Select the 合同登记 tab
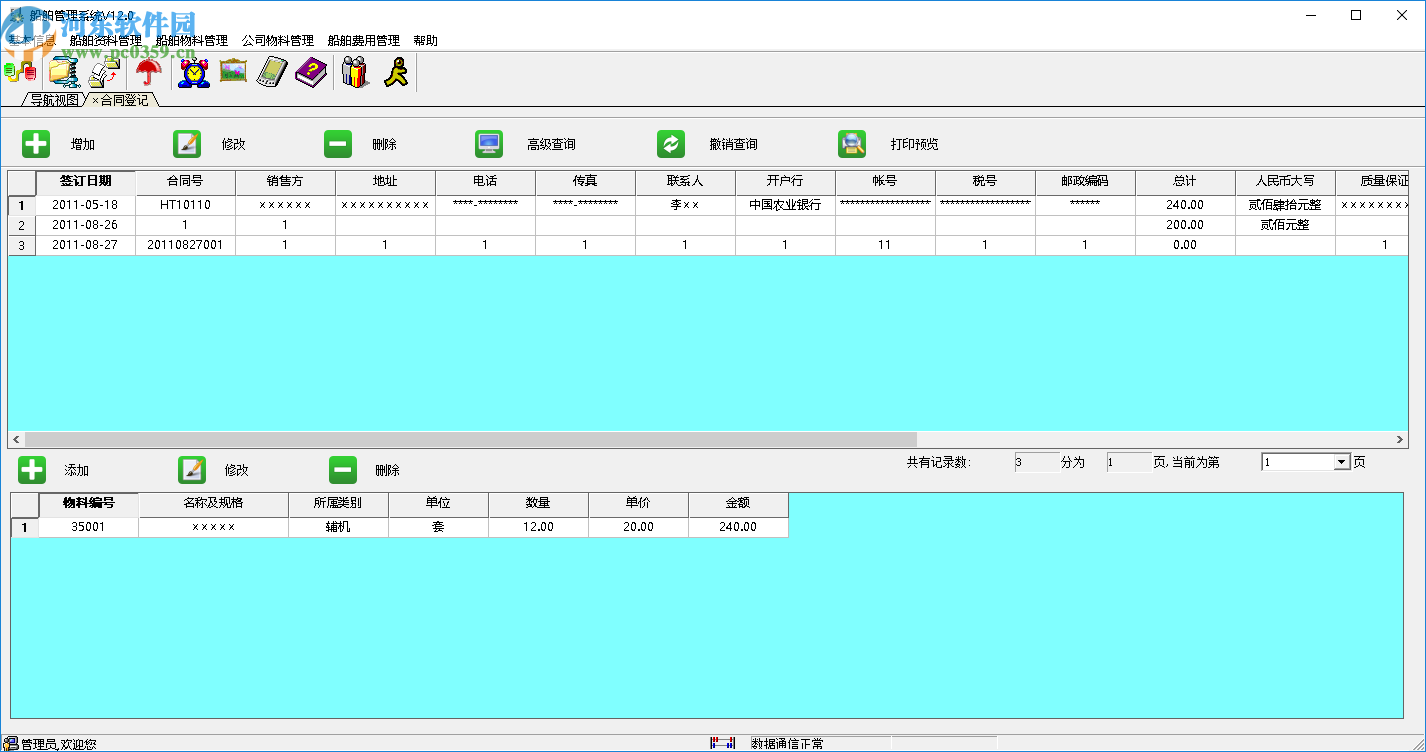The image size is (1426, 752). click(x=124, y=100)
